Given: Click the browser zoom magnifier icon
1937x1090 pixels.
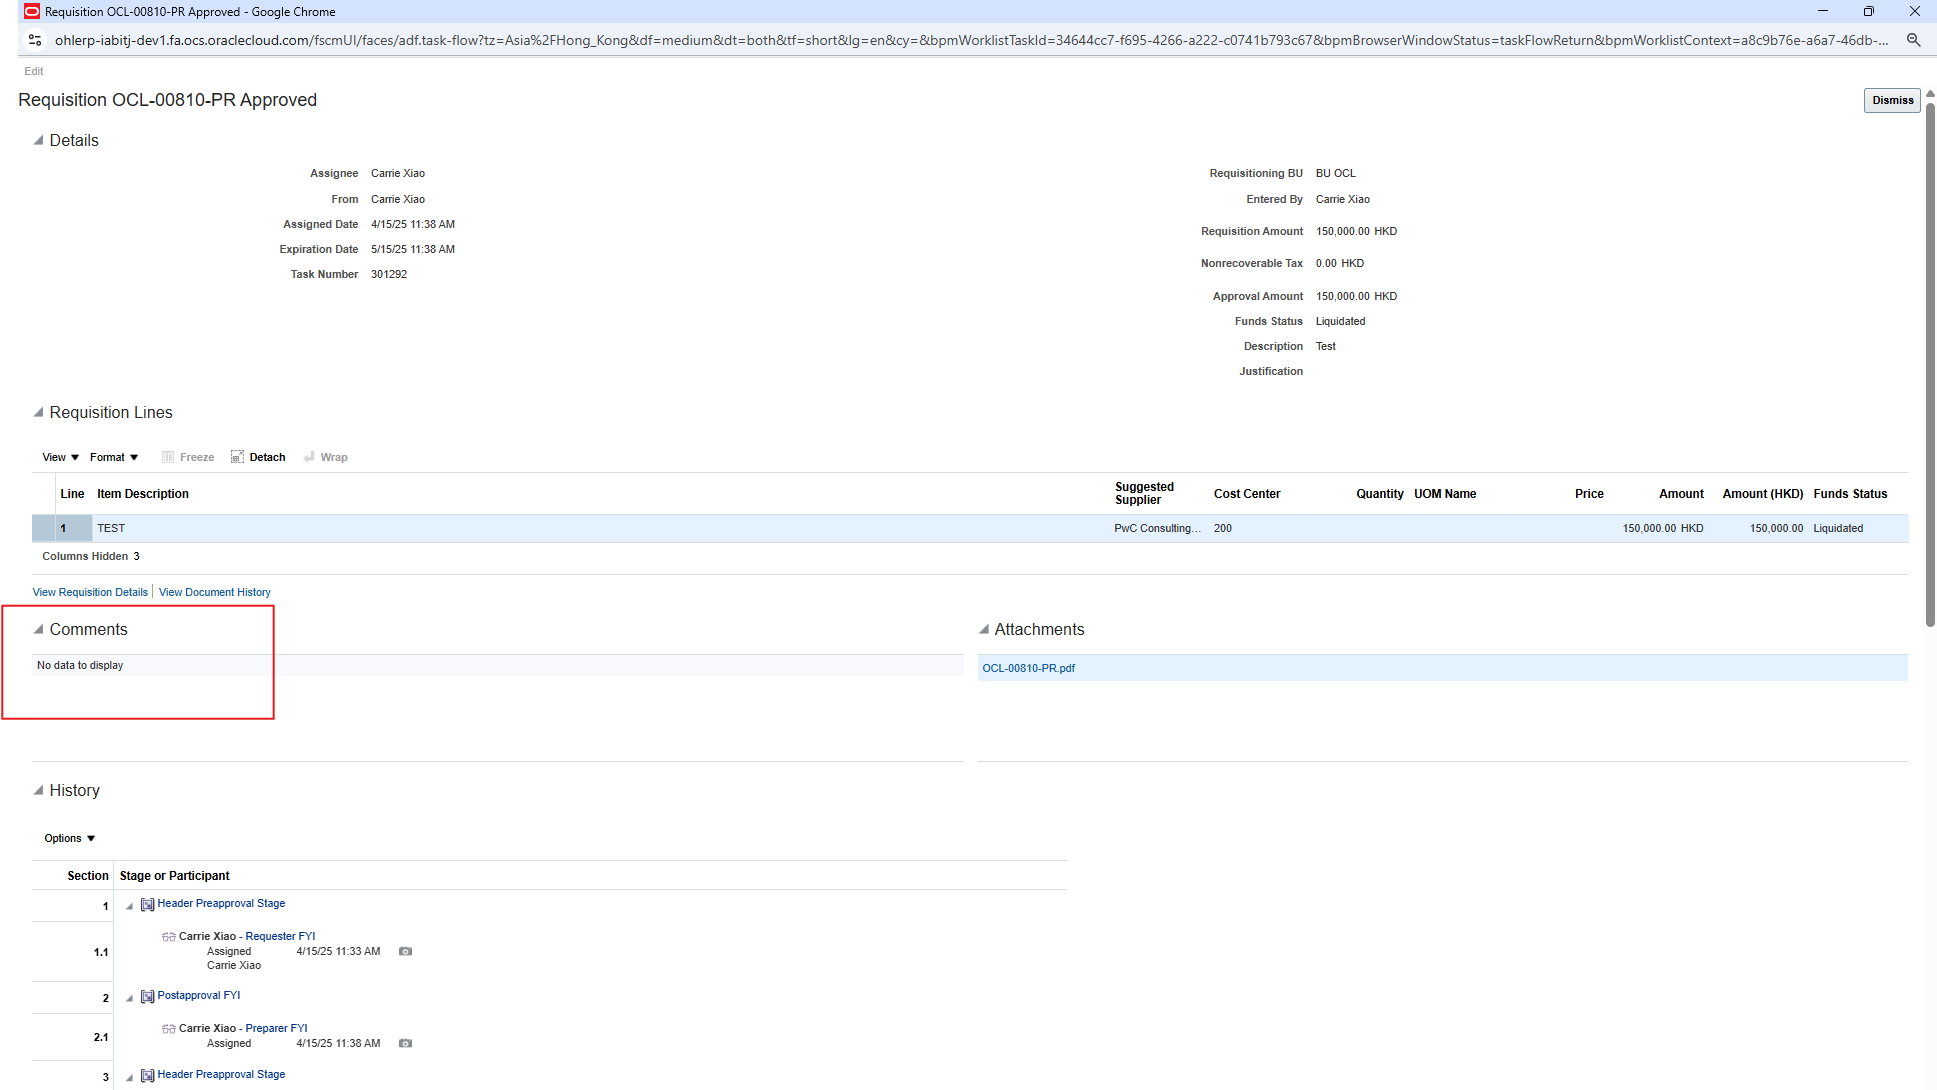Looking at the screenshot, I should coord(1913,40).
